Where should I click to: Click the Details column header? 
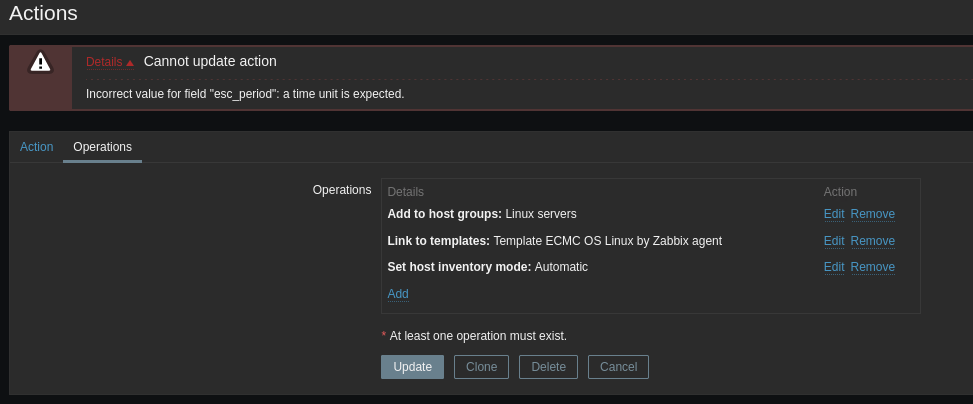405,192
